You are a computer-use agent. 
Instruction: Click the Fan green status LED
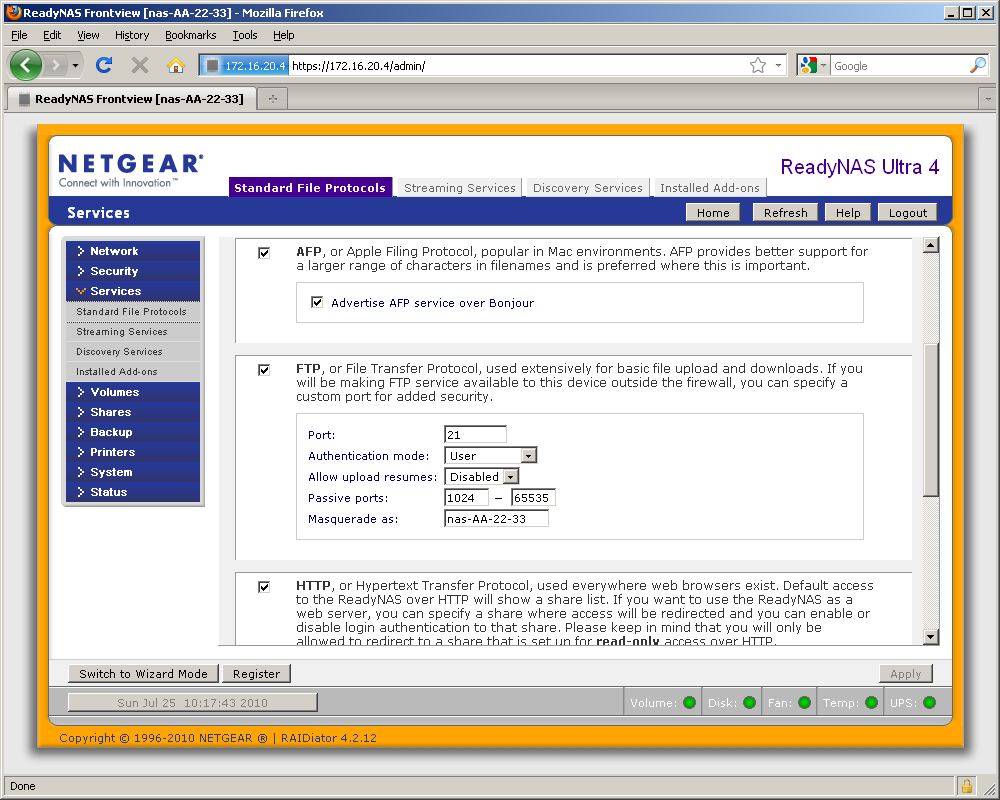(804, 702)
